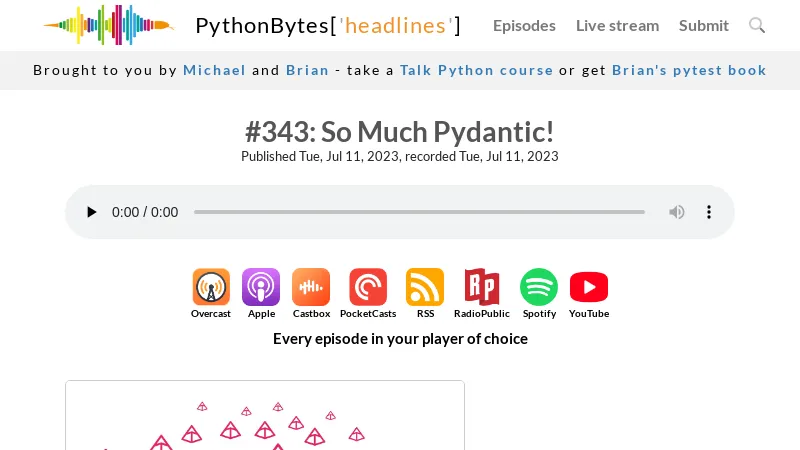Open the Live stream navigation item

tap(617, 26)
